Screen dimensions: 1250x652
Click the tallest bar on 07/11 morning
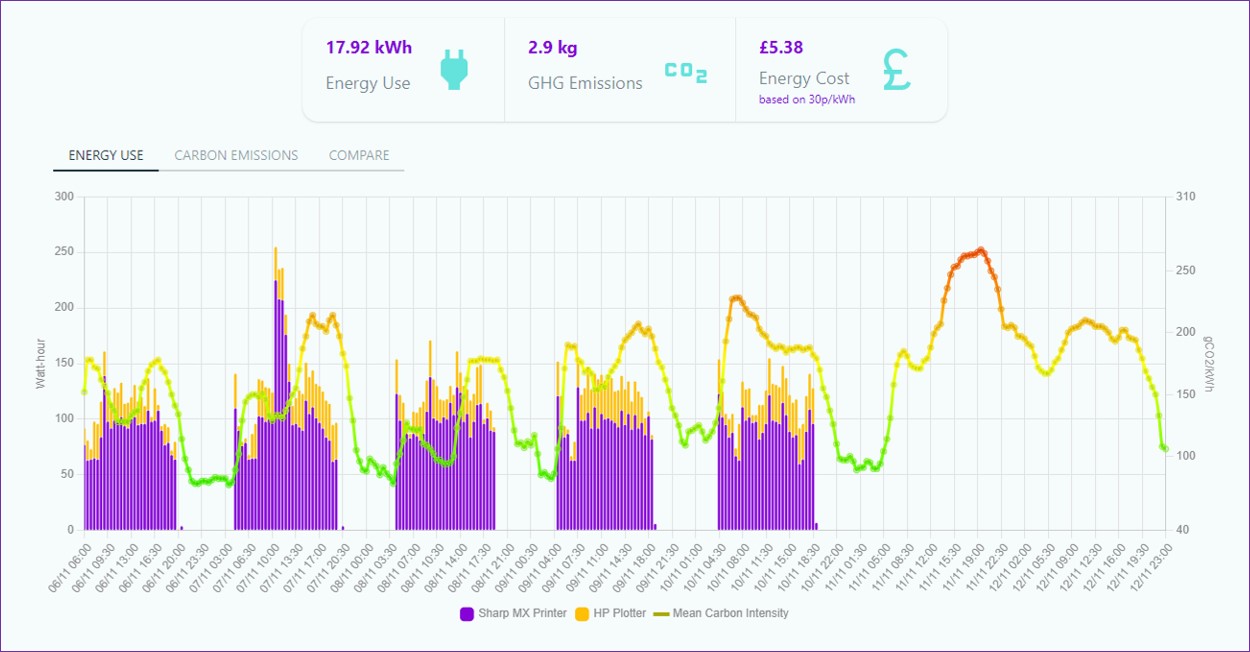click(275, 388)
